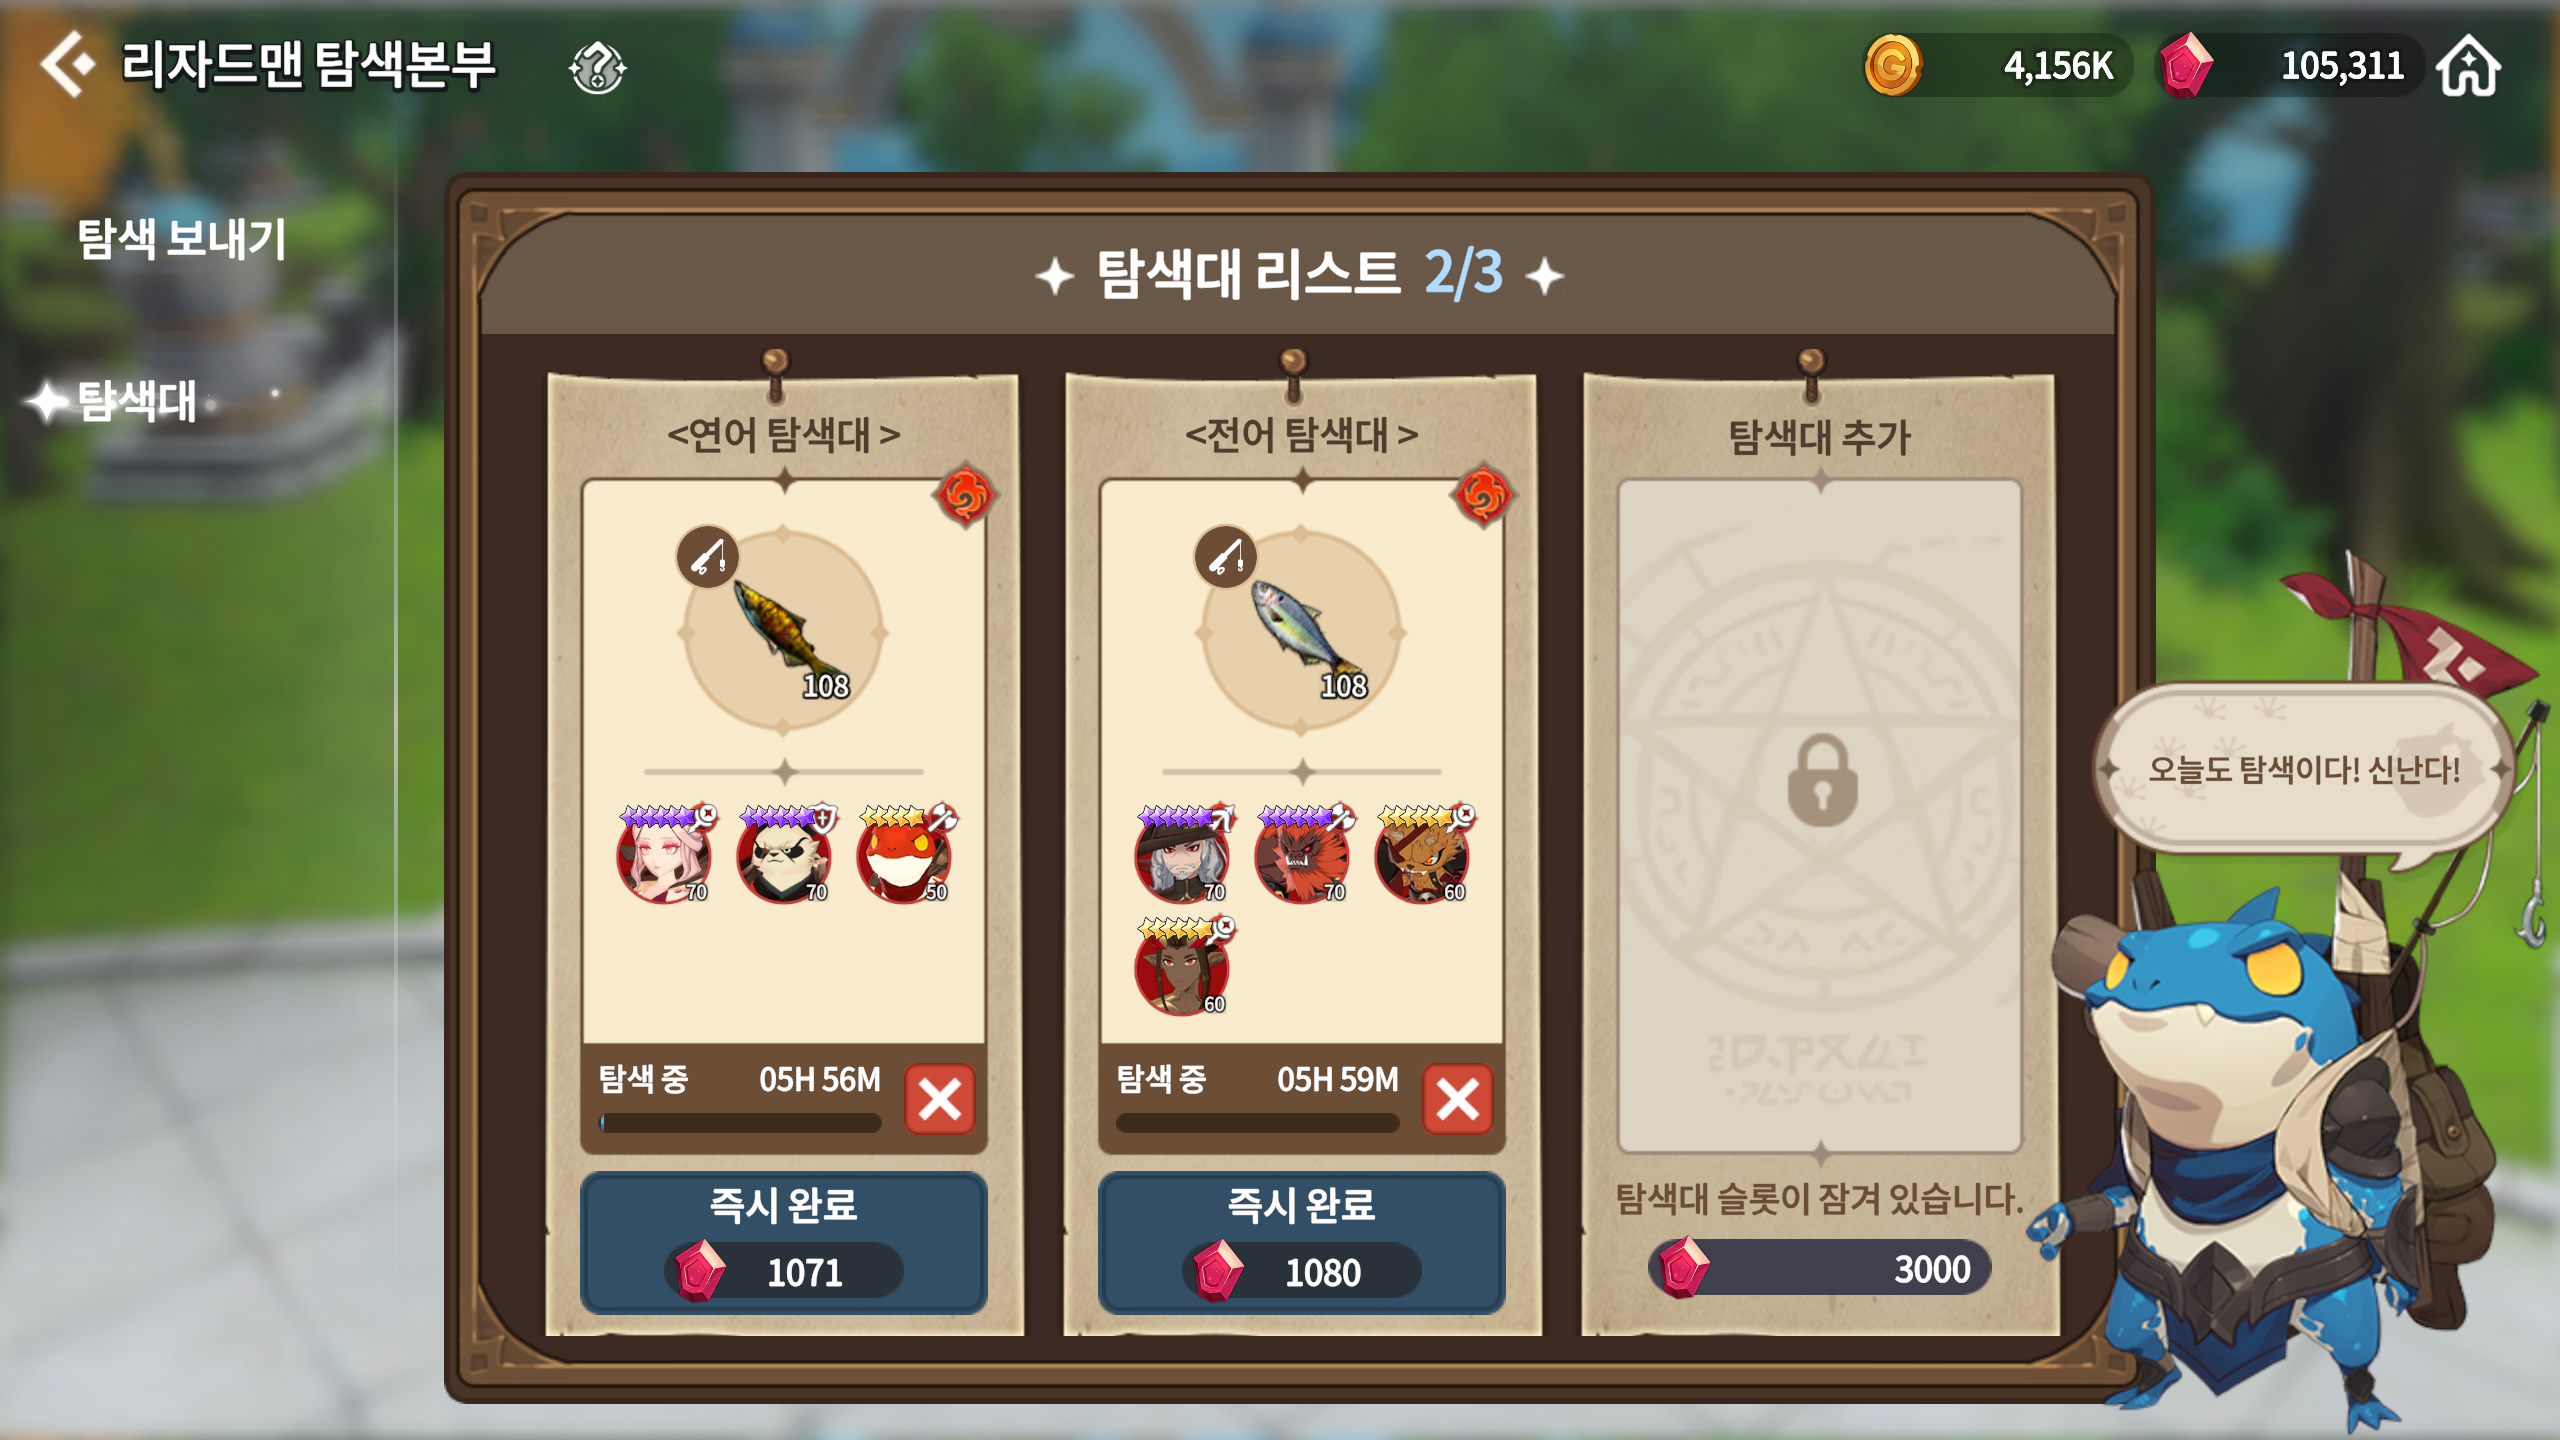Open the help question mark icon

597,68
